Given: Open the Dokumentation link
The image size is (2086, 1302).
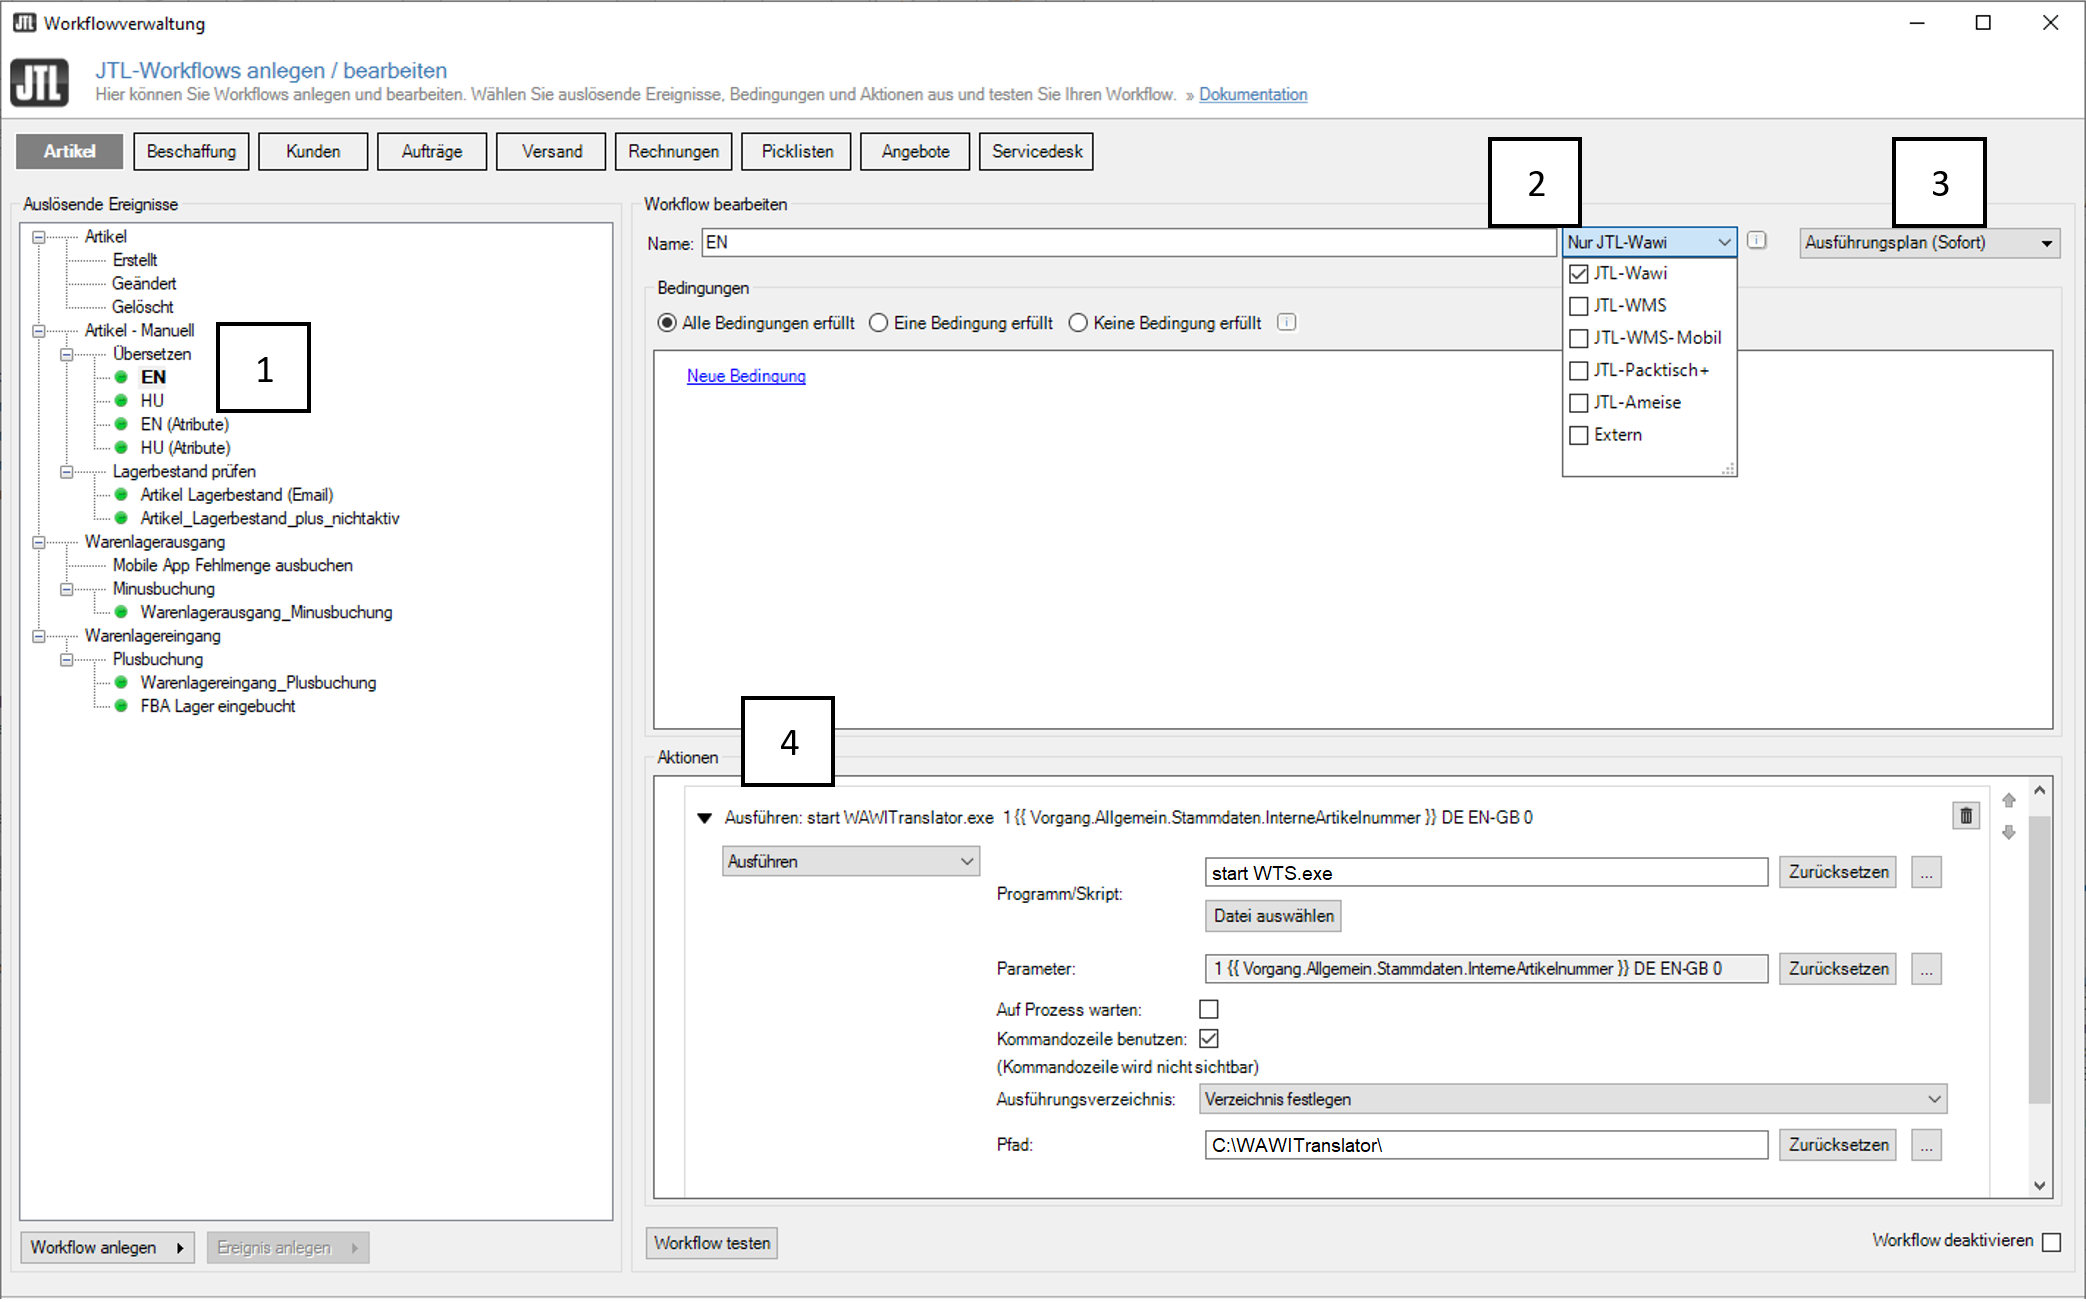Looking at the screenshot, I should click(1253, 94).
